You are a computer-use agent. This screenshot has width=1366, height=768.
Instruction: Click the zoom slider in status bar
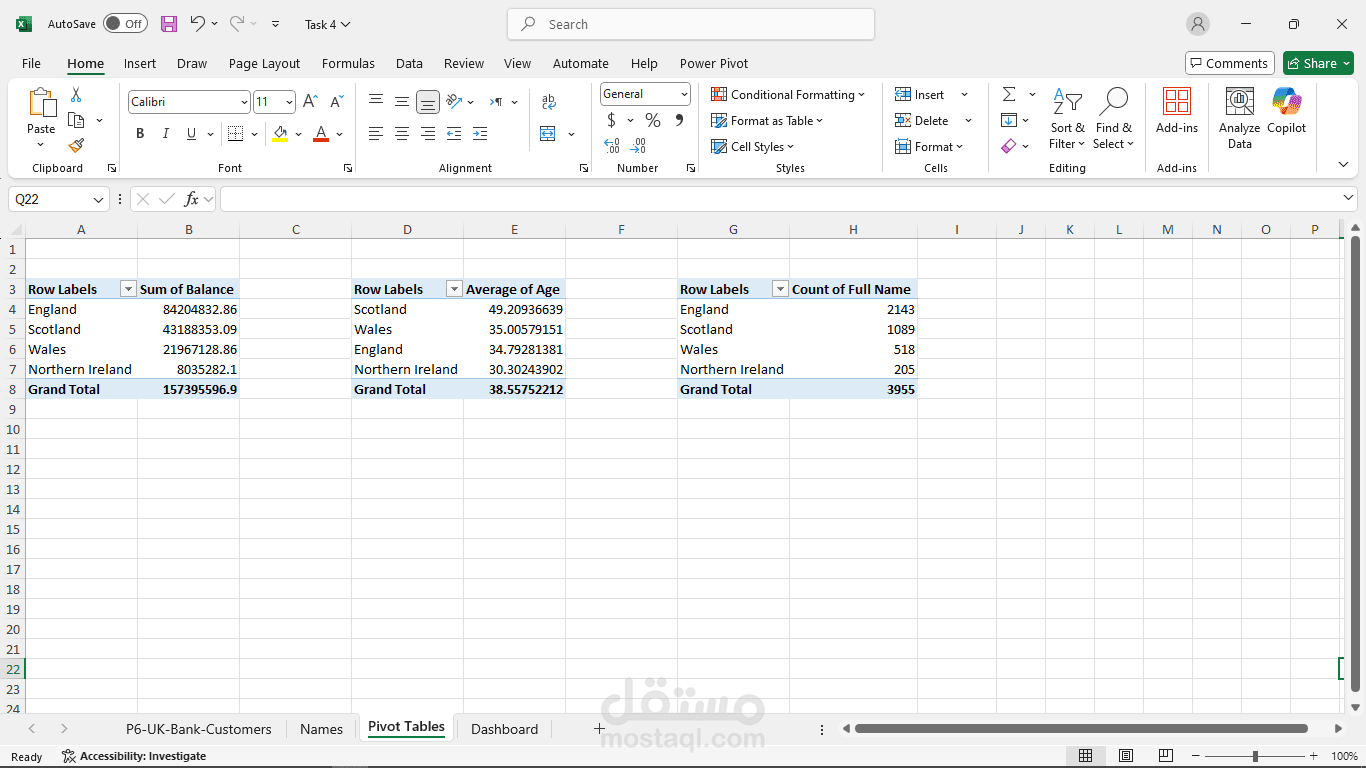pyautogui.click(x=1255, y=756)
